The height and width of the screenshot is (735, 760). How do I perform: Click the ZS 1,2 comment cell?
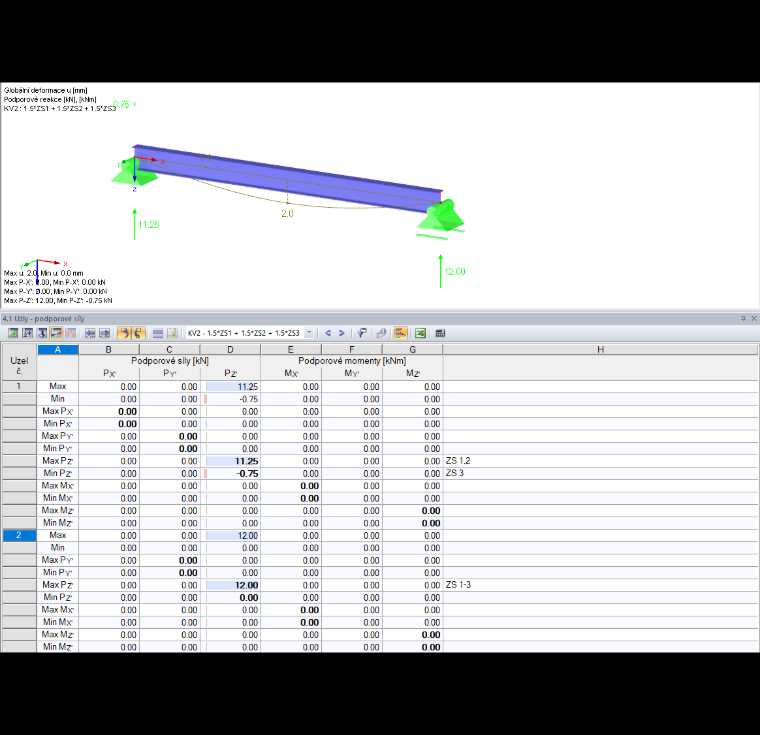[600, 461]
